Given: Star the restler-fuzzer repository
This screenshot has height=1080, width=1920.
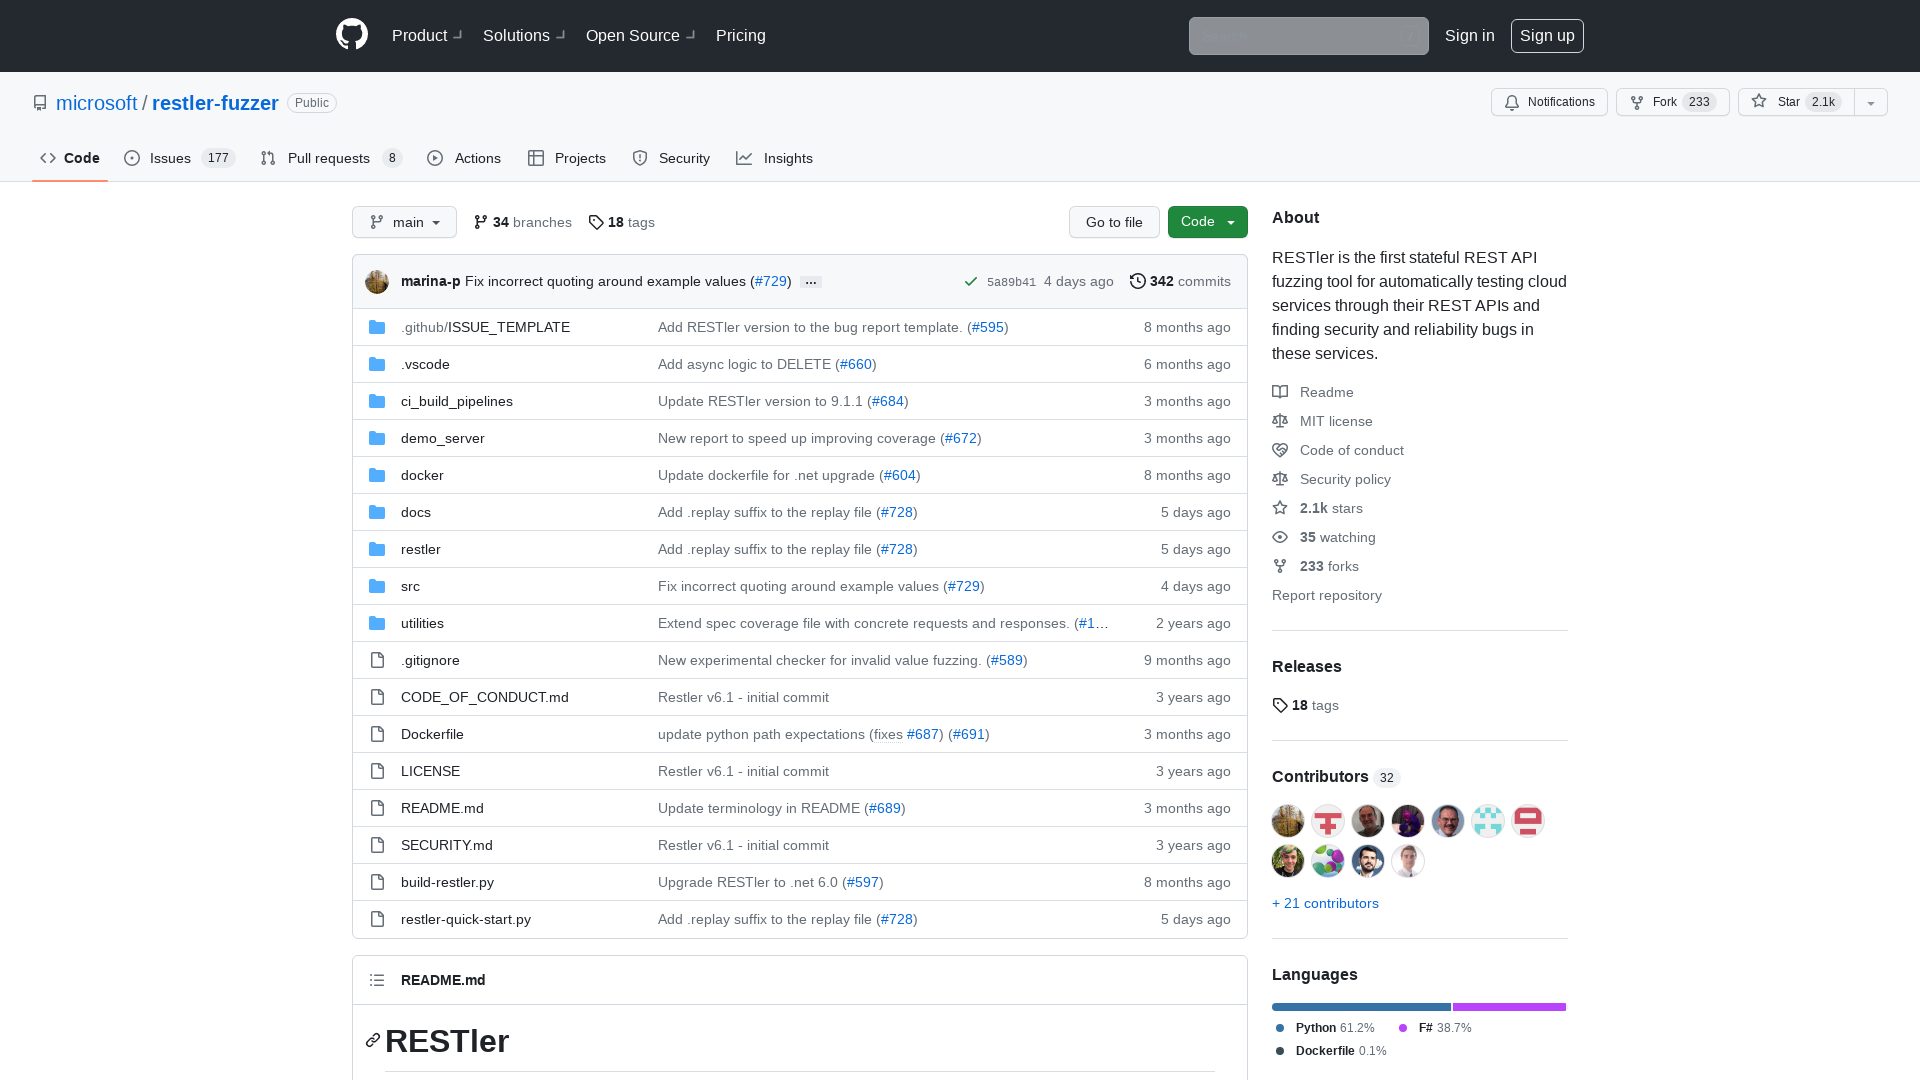Looking at the screenshot, I should tap(1796, 102).
